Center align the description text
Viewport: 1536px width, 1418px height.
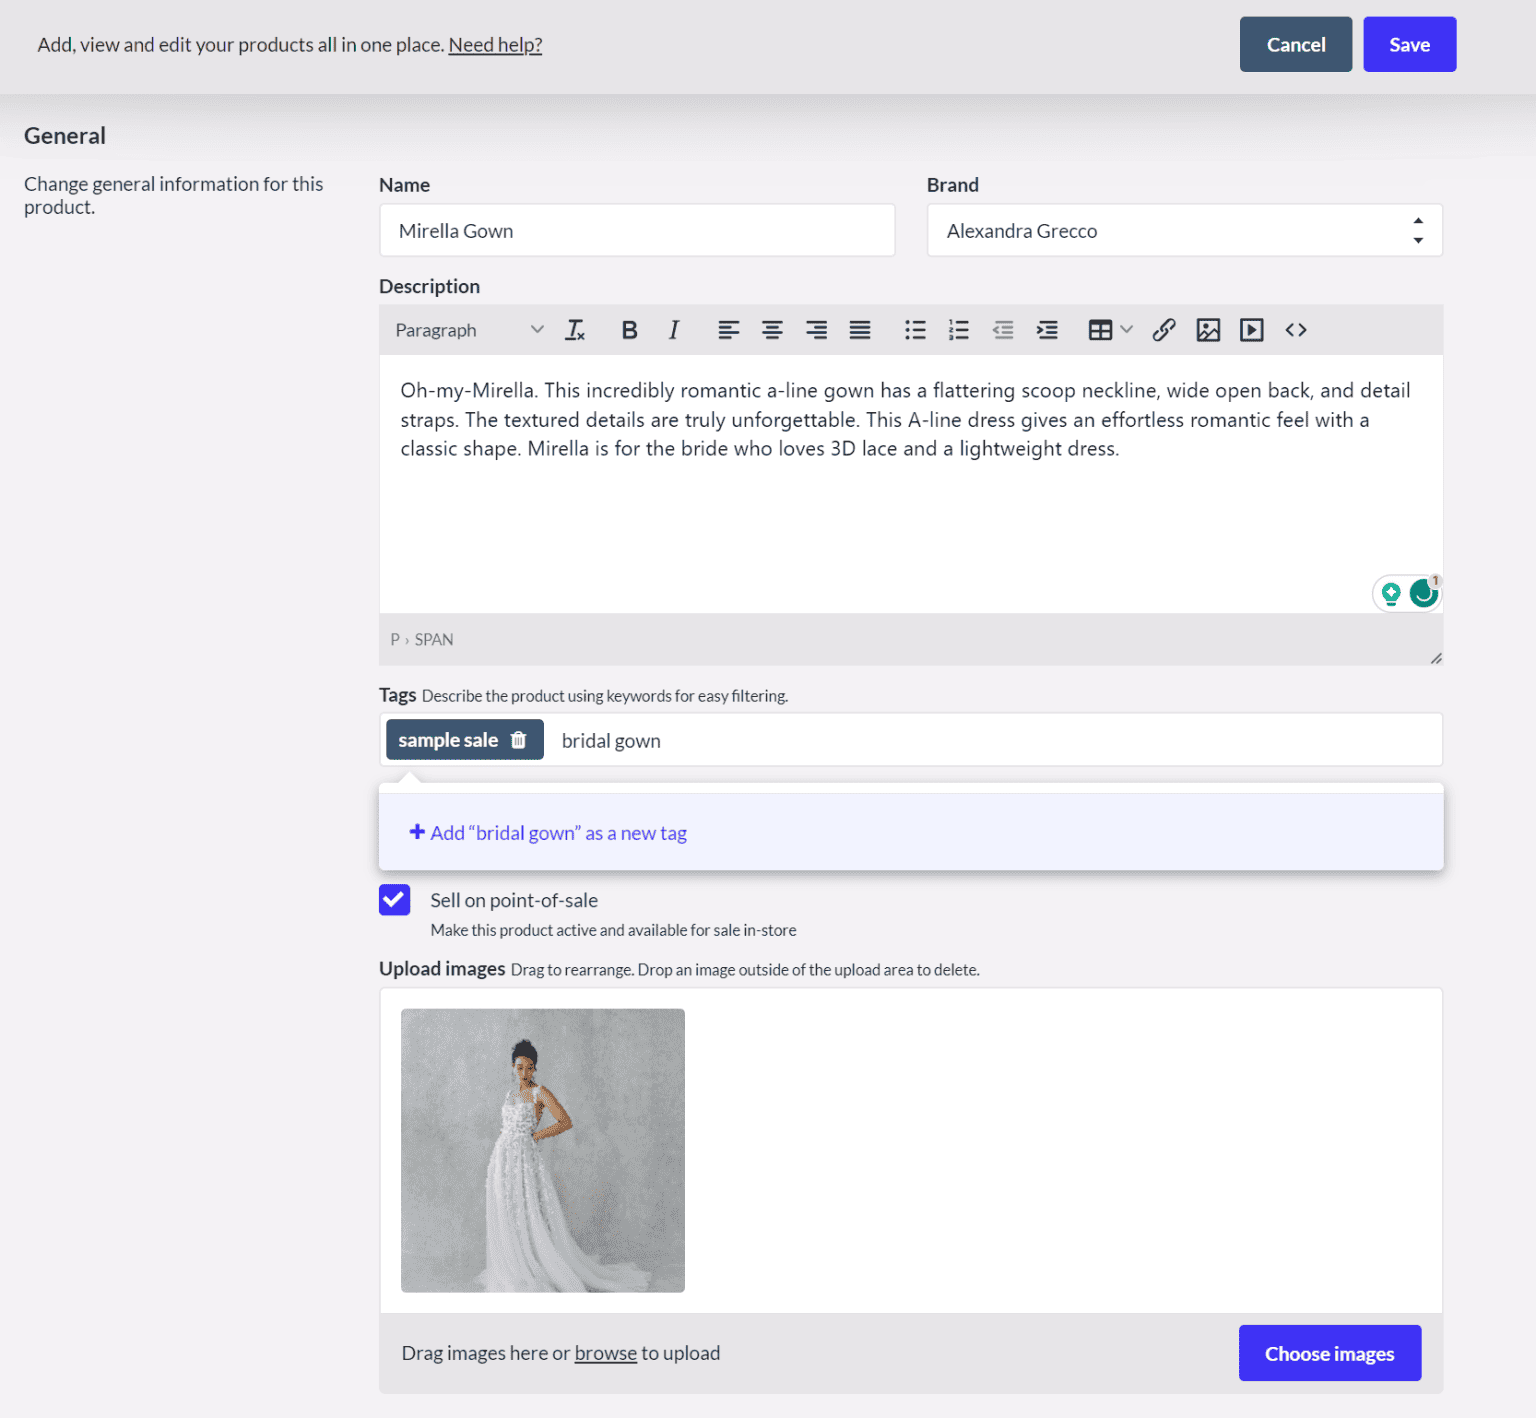coord(772,330)
